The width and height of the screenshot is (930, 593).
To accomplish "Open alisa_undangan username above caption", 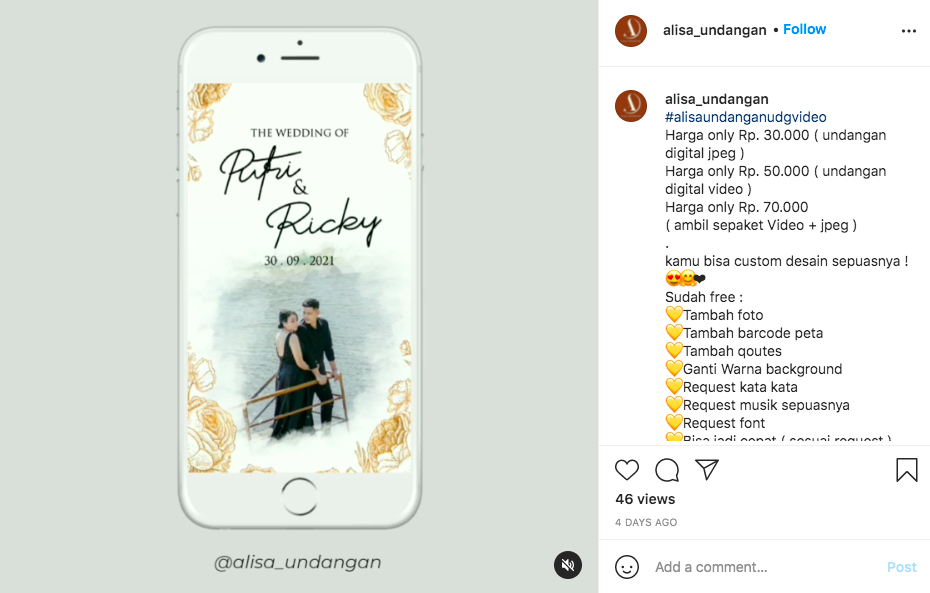I will (716, 99).
